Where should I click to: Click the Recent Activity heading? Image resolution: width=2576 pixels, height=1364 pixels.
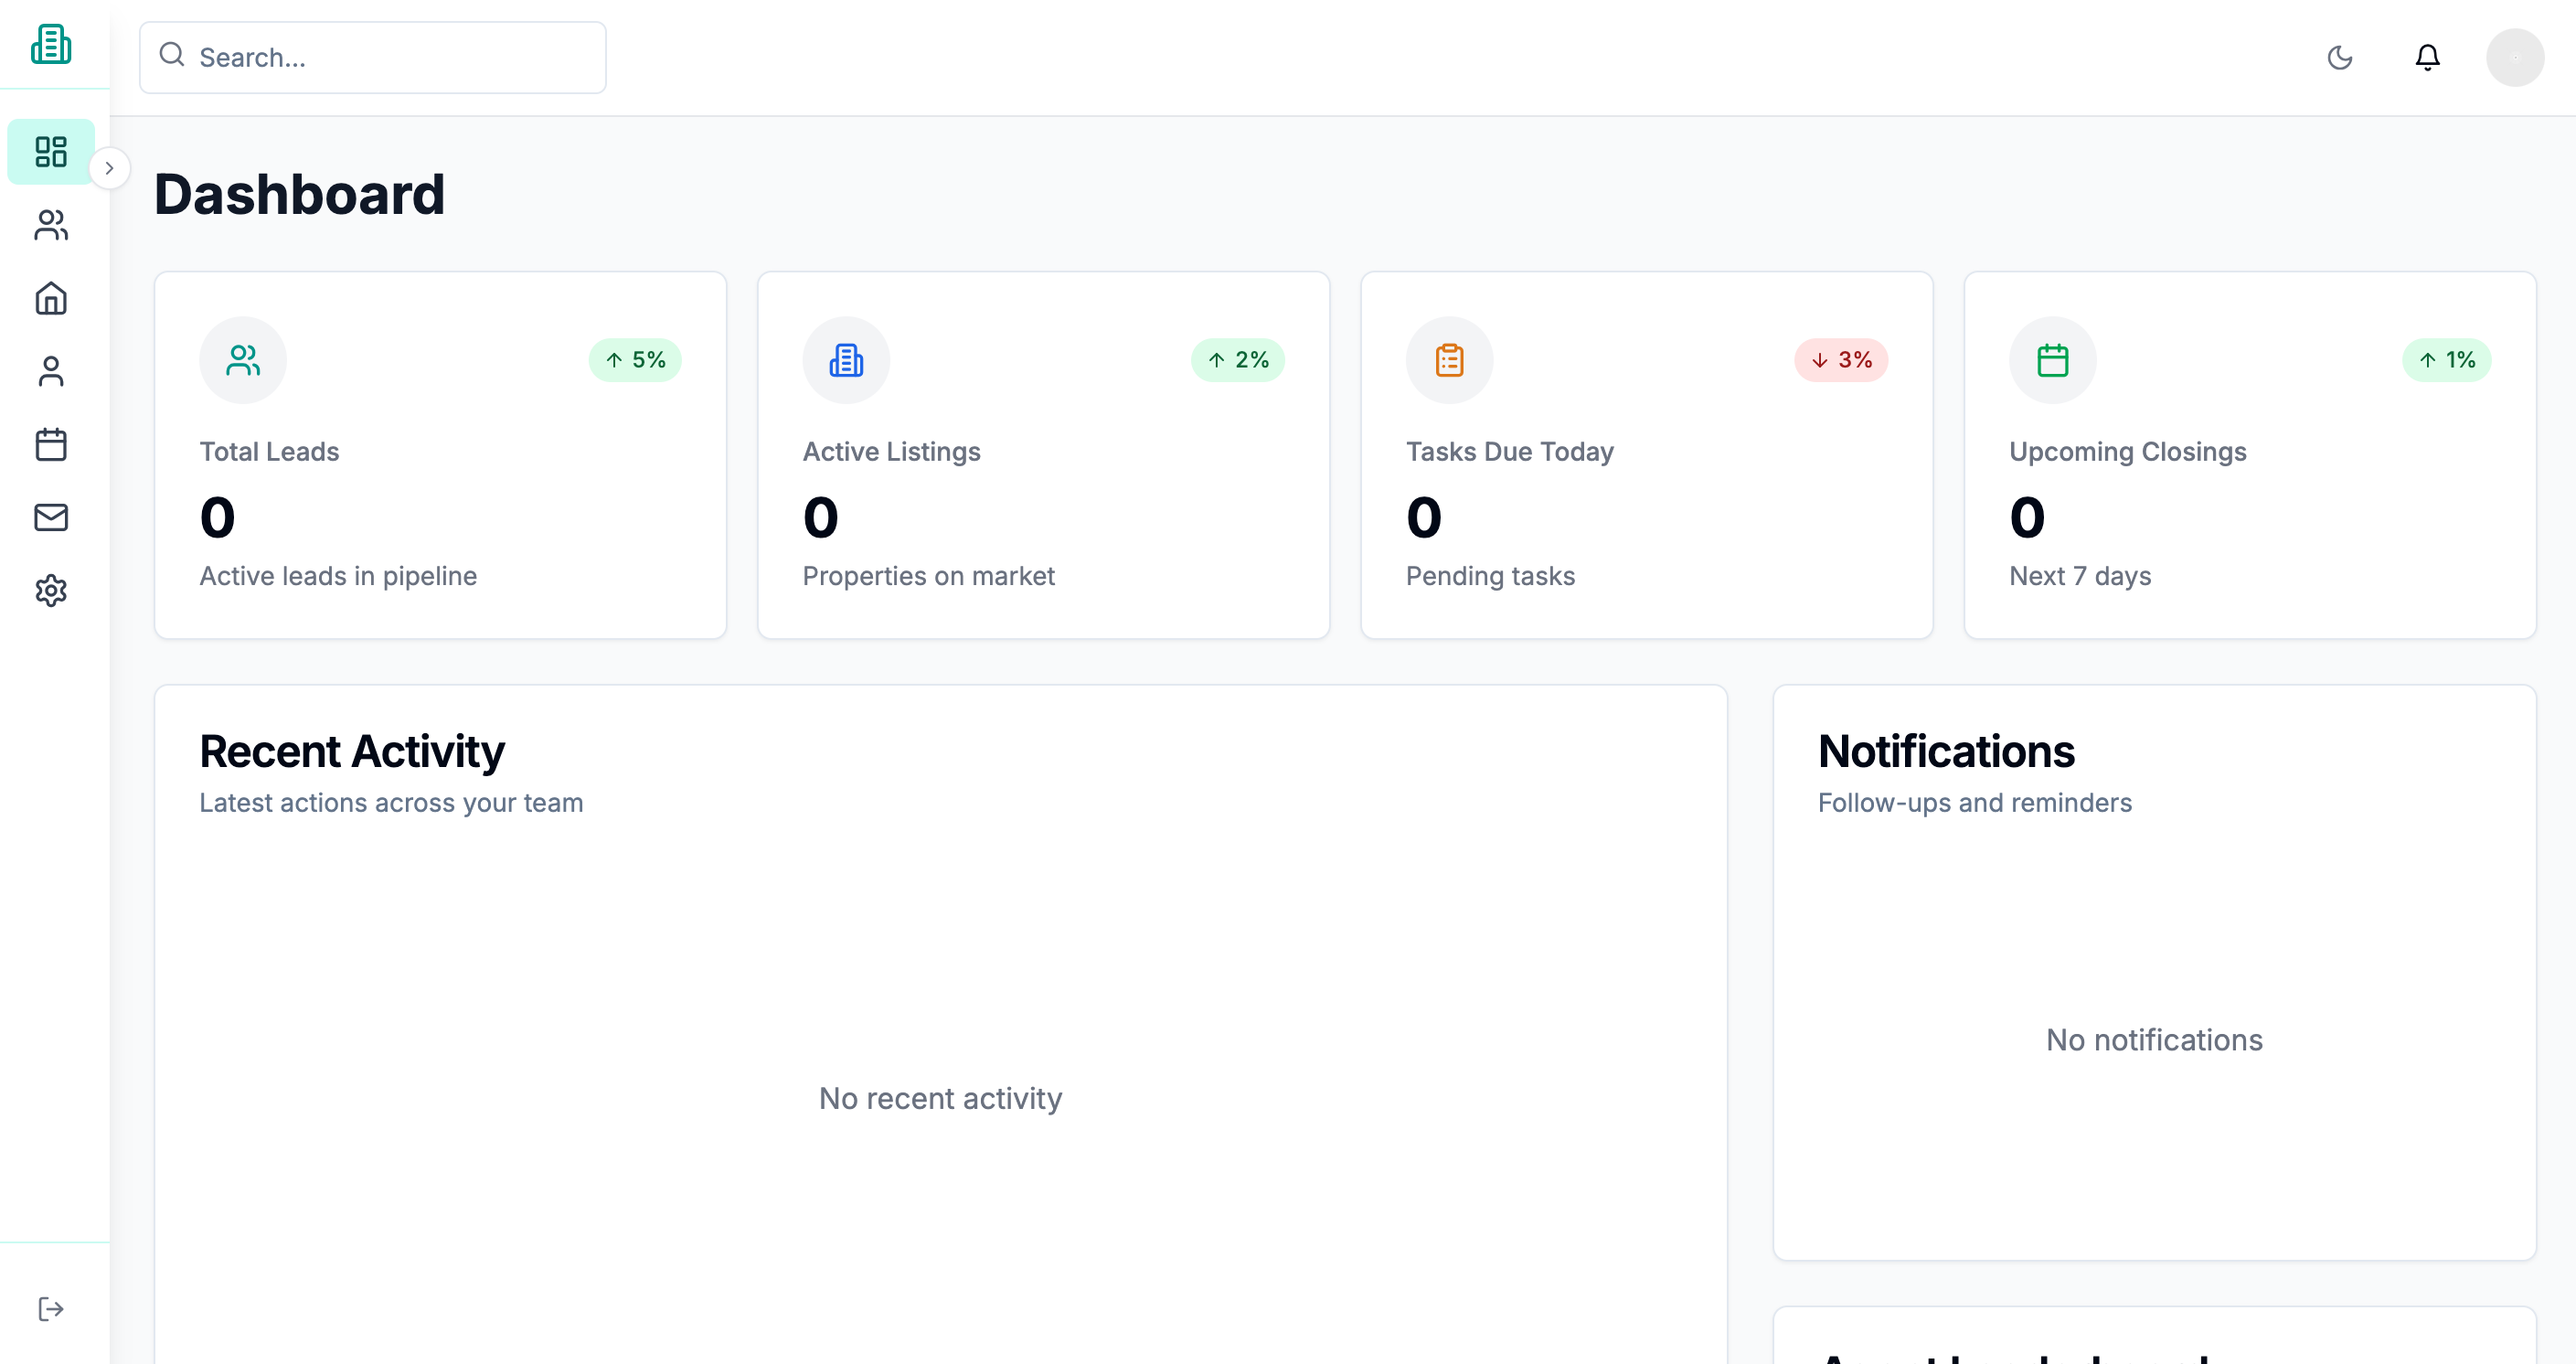click(352, 752)
